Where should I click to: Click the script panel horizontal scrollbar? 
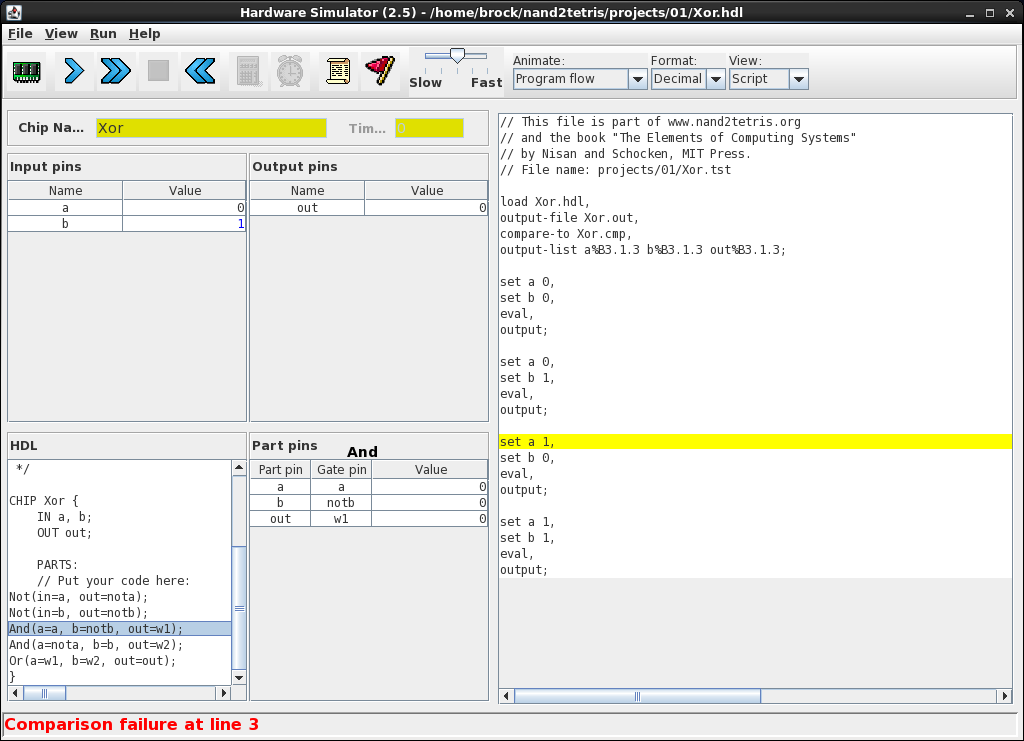(637, 696)
